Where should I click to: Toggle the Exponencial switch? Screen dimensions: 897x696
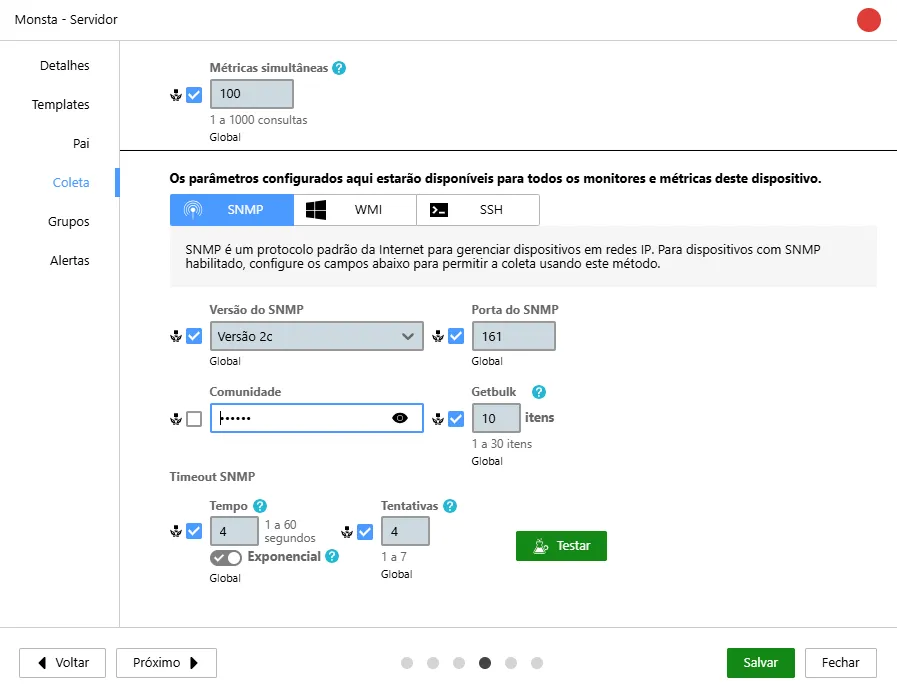pos(225,557)
